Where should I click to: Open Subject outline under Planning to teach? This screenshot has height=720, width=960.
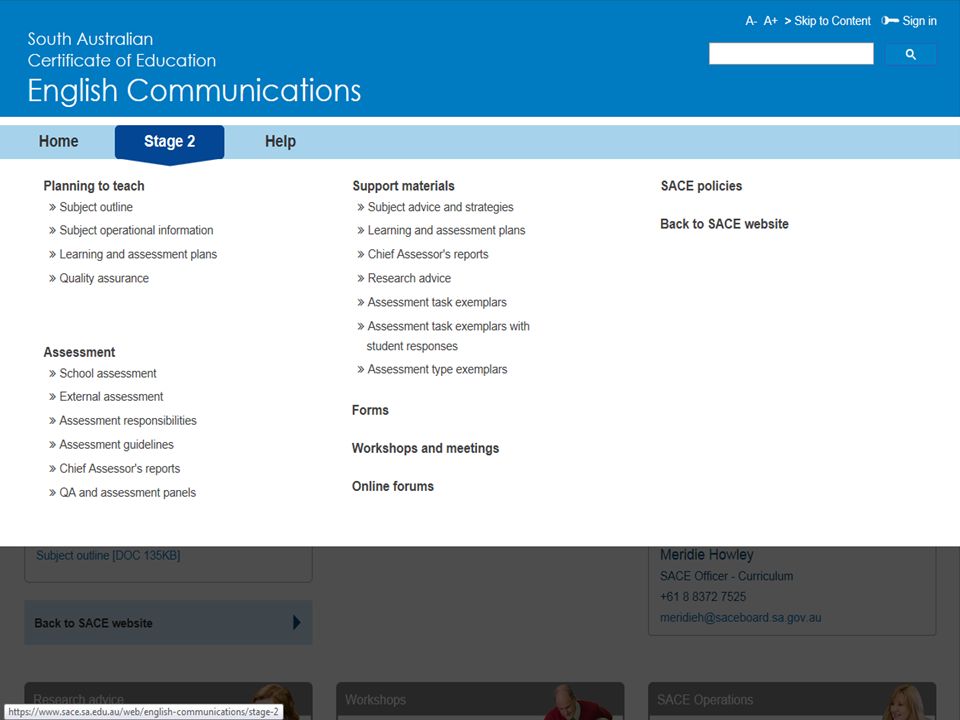point(96,207)
